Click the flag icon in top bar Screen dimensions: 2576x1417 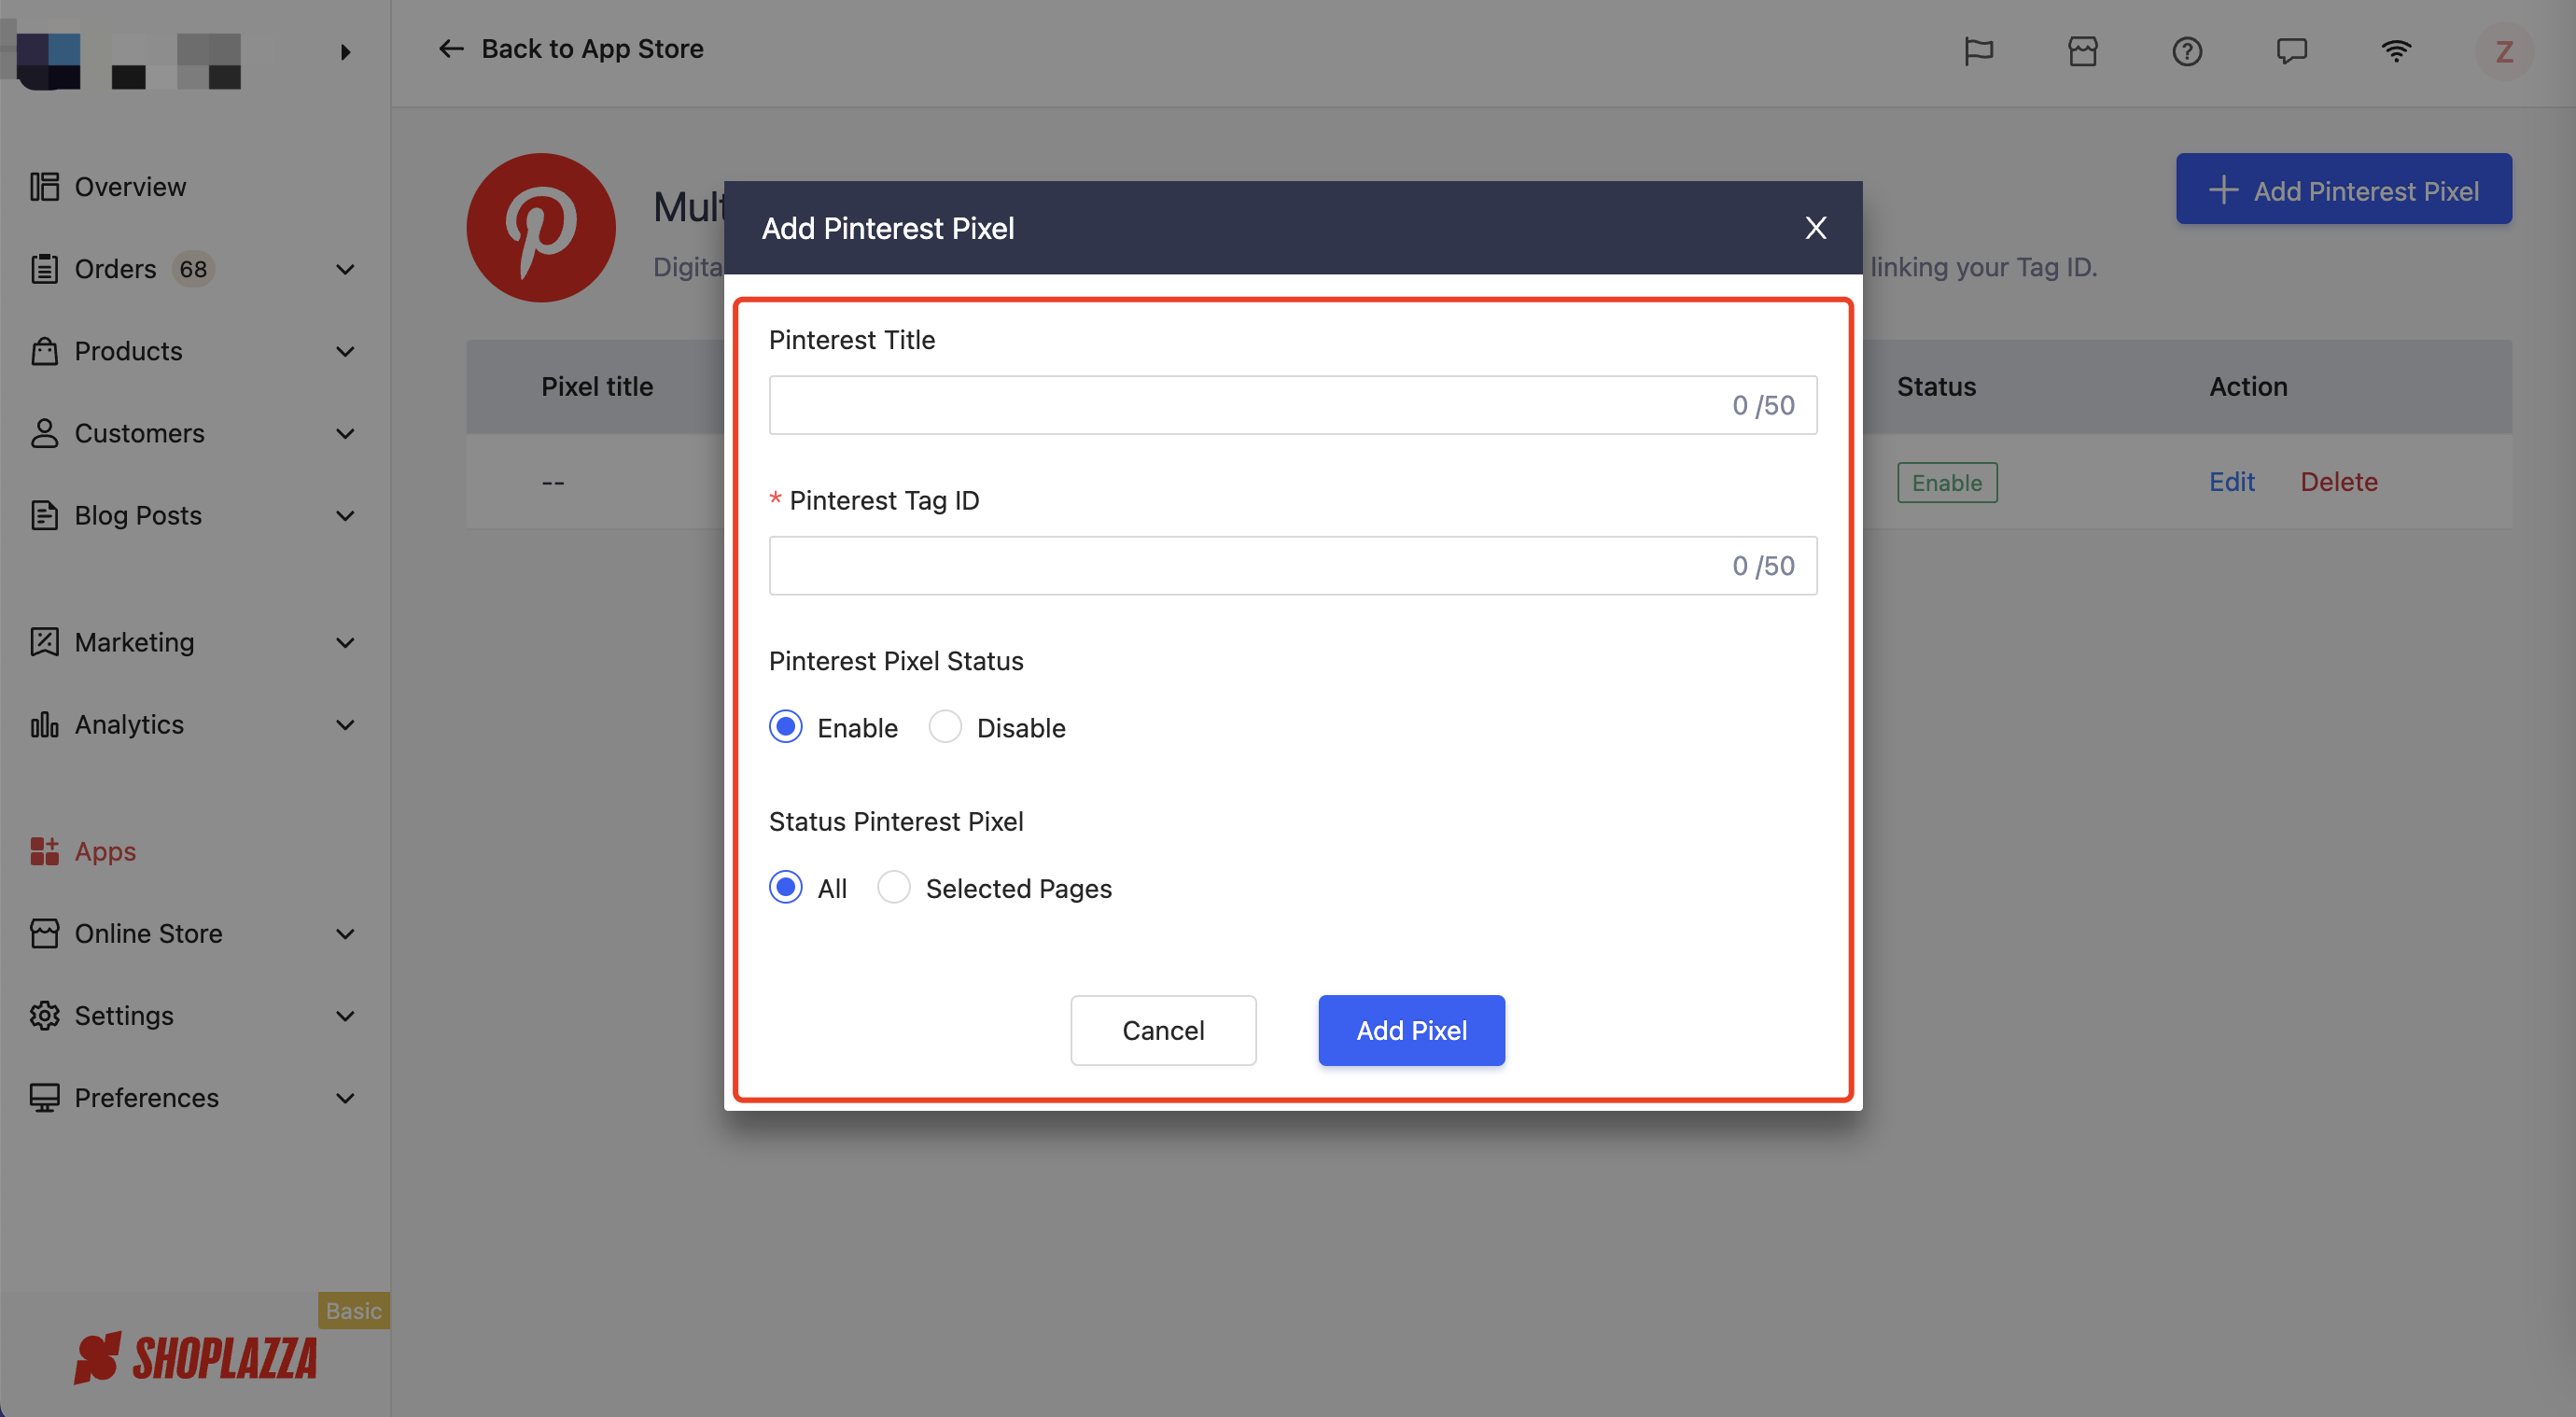(x=1978, y=51)
